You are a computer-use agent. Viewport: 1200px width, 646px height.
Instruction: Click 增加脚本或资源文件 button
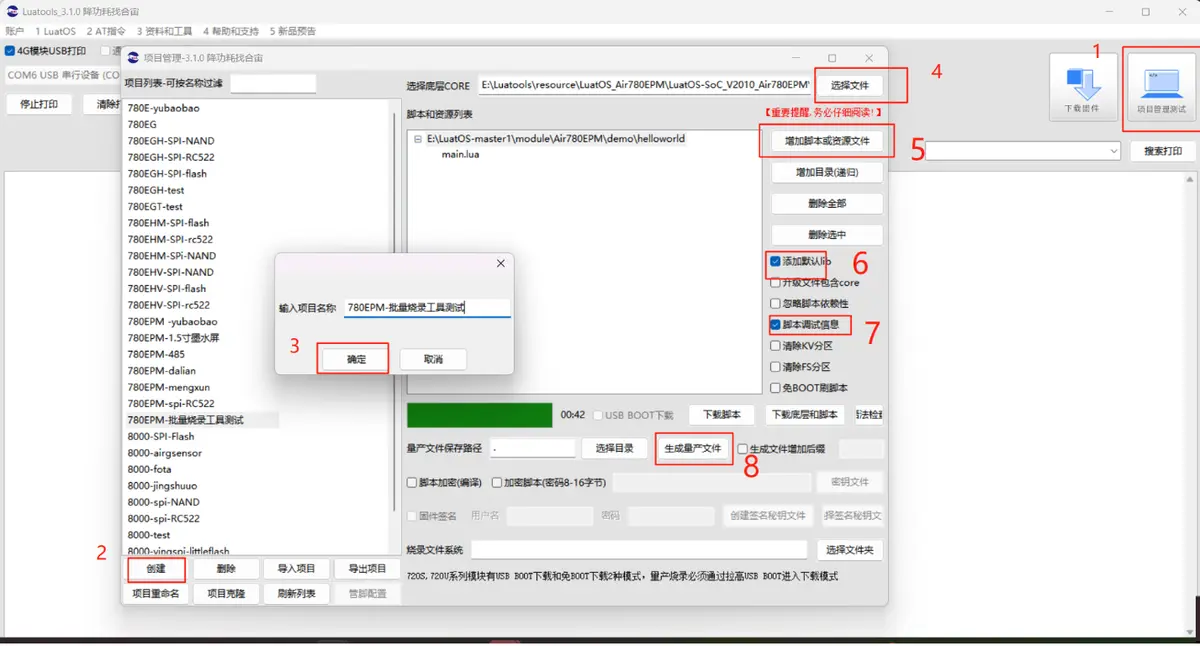click(827, 142)
